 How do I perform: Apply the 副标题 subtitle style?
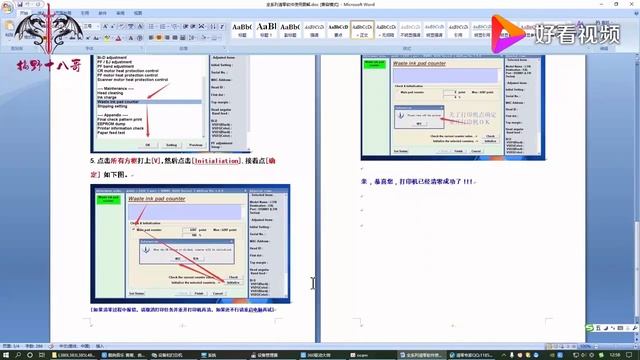(290, 30)
